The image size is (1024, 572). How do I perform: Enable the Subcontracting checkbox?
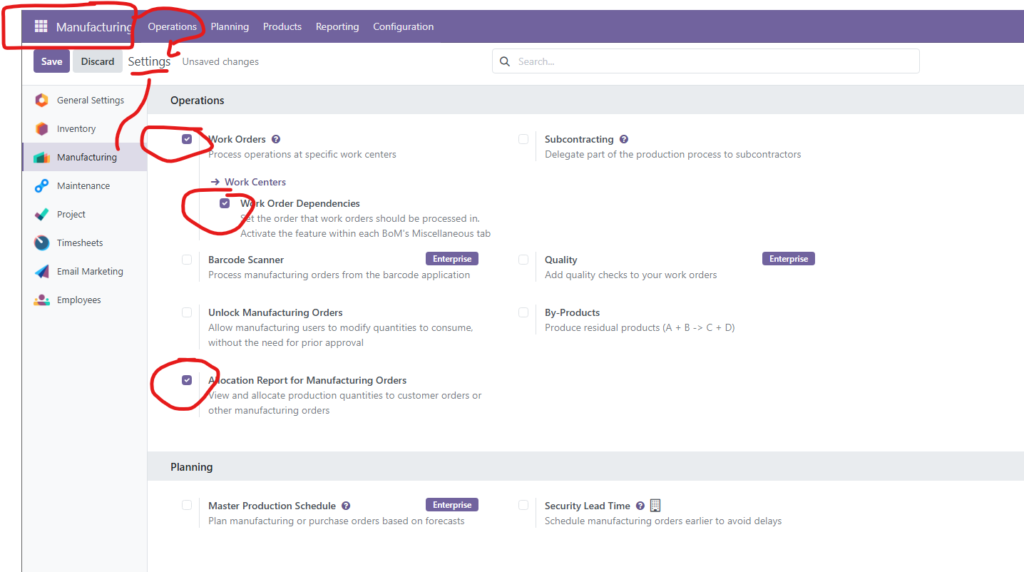click(524, 140)
